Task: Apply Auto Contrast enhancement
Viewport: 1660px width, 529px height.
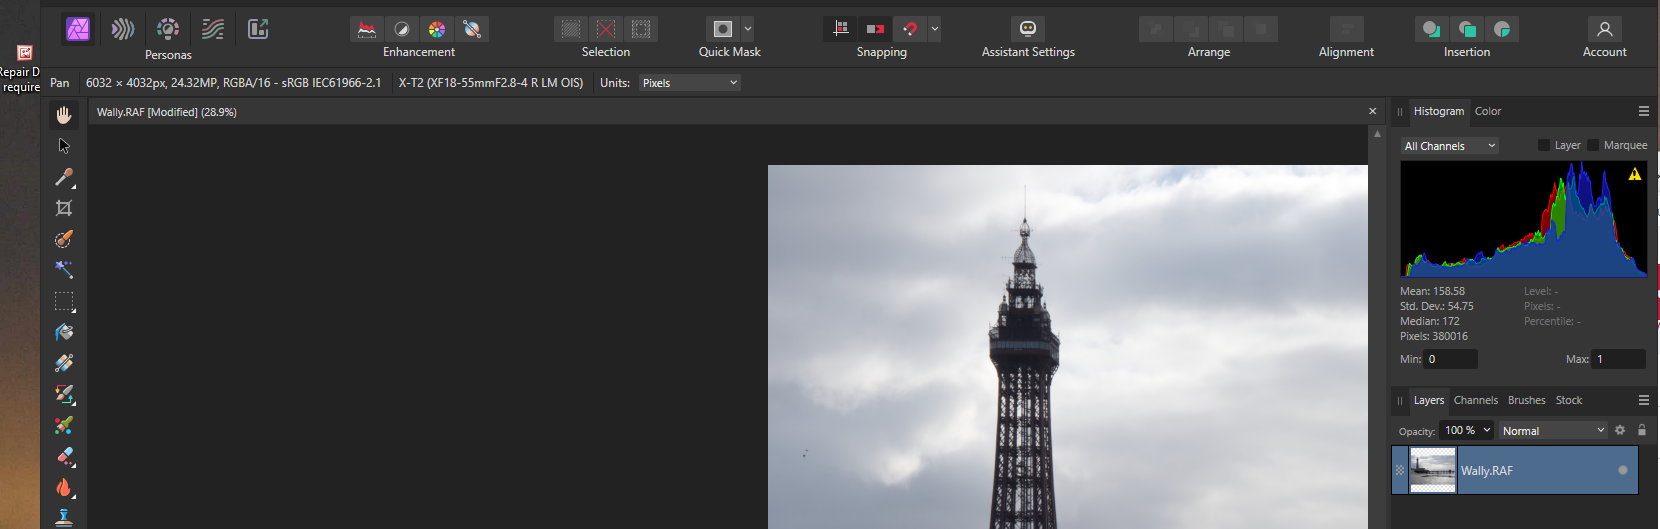Action: coord(402,29)
